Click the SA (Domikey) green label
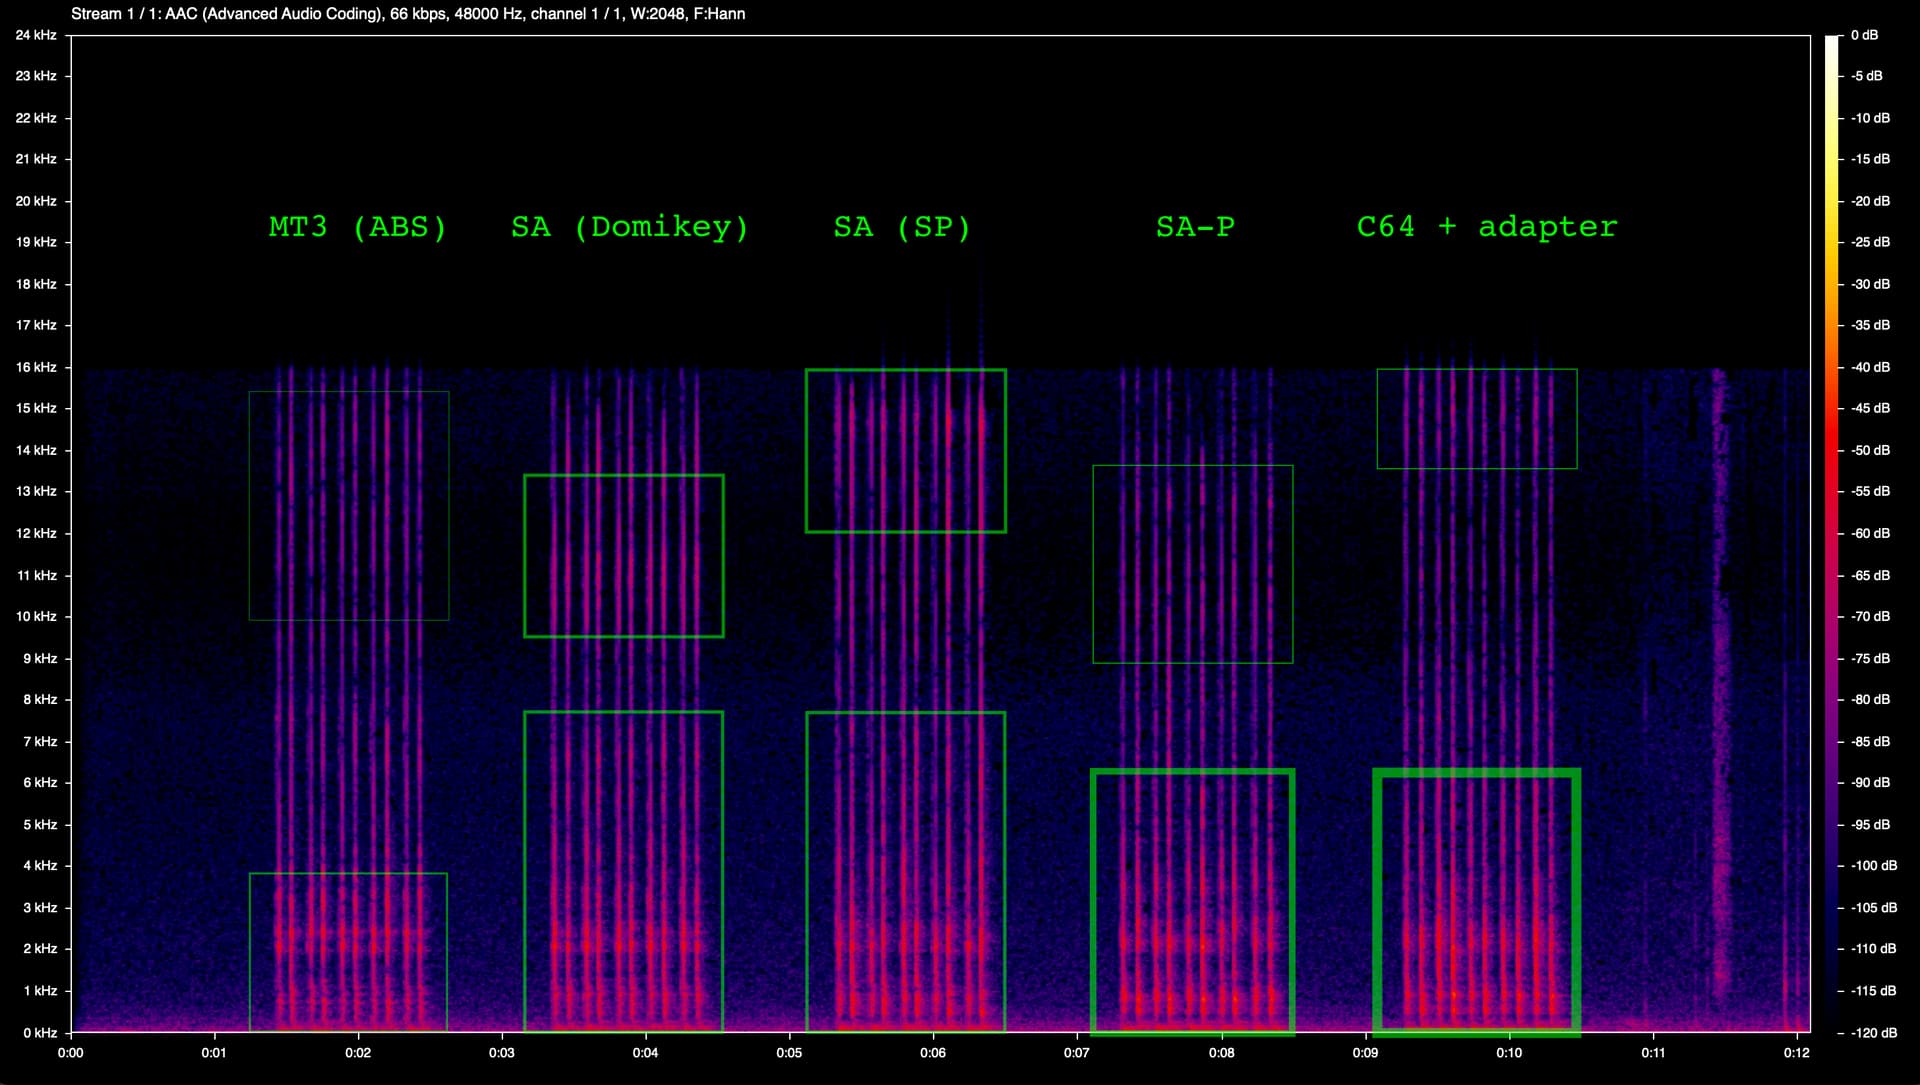1920x1085 pixels. pos(629,227)
